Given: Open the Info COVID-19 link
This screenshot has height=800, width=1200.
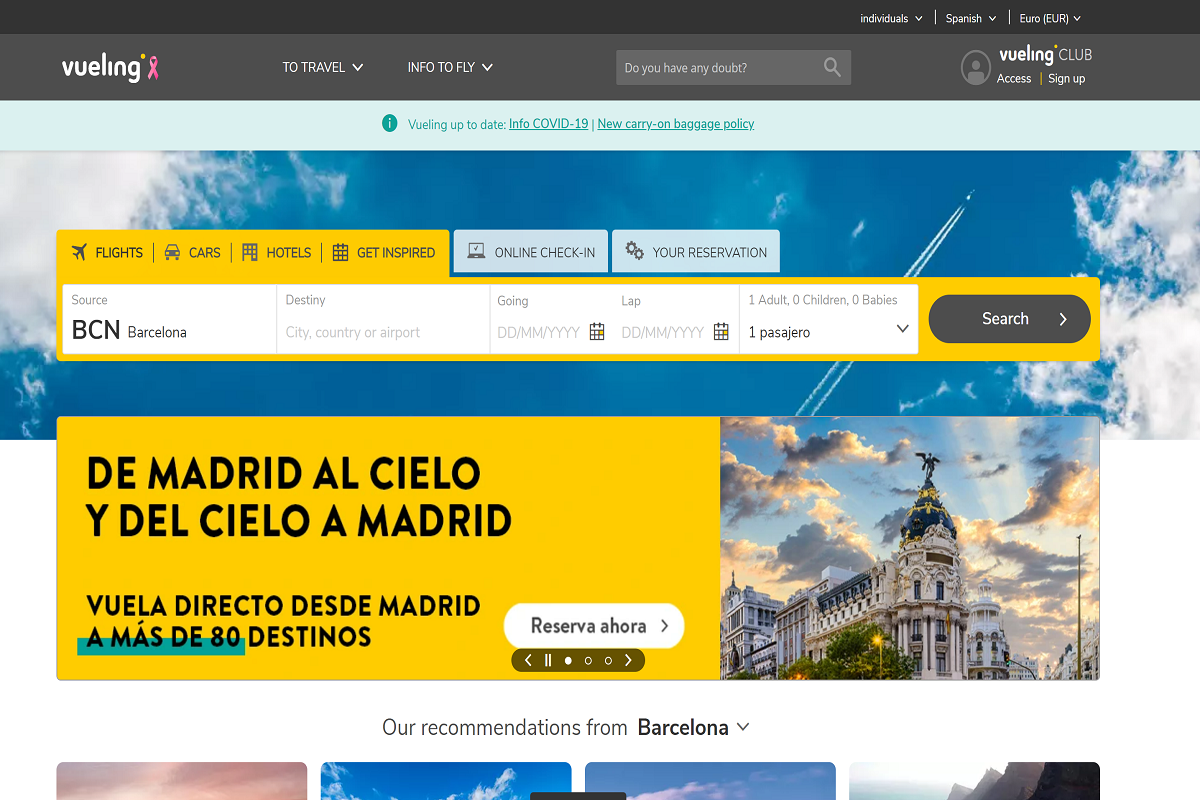Looking at the screenshot, I should [548, 124].
